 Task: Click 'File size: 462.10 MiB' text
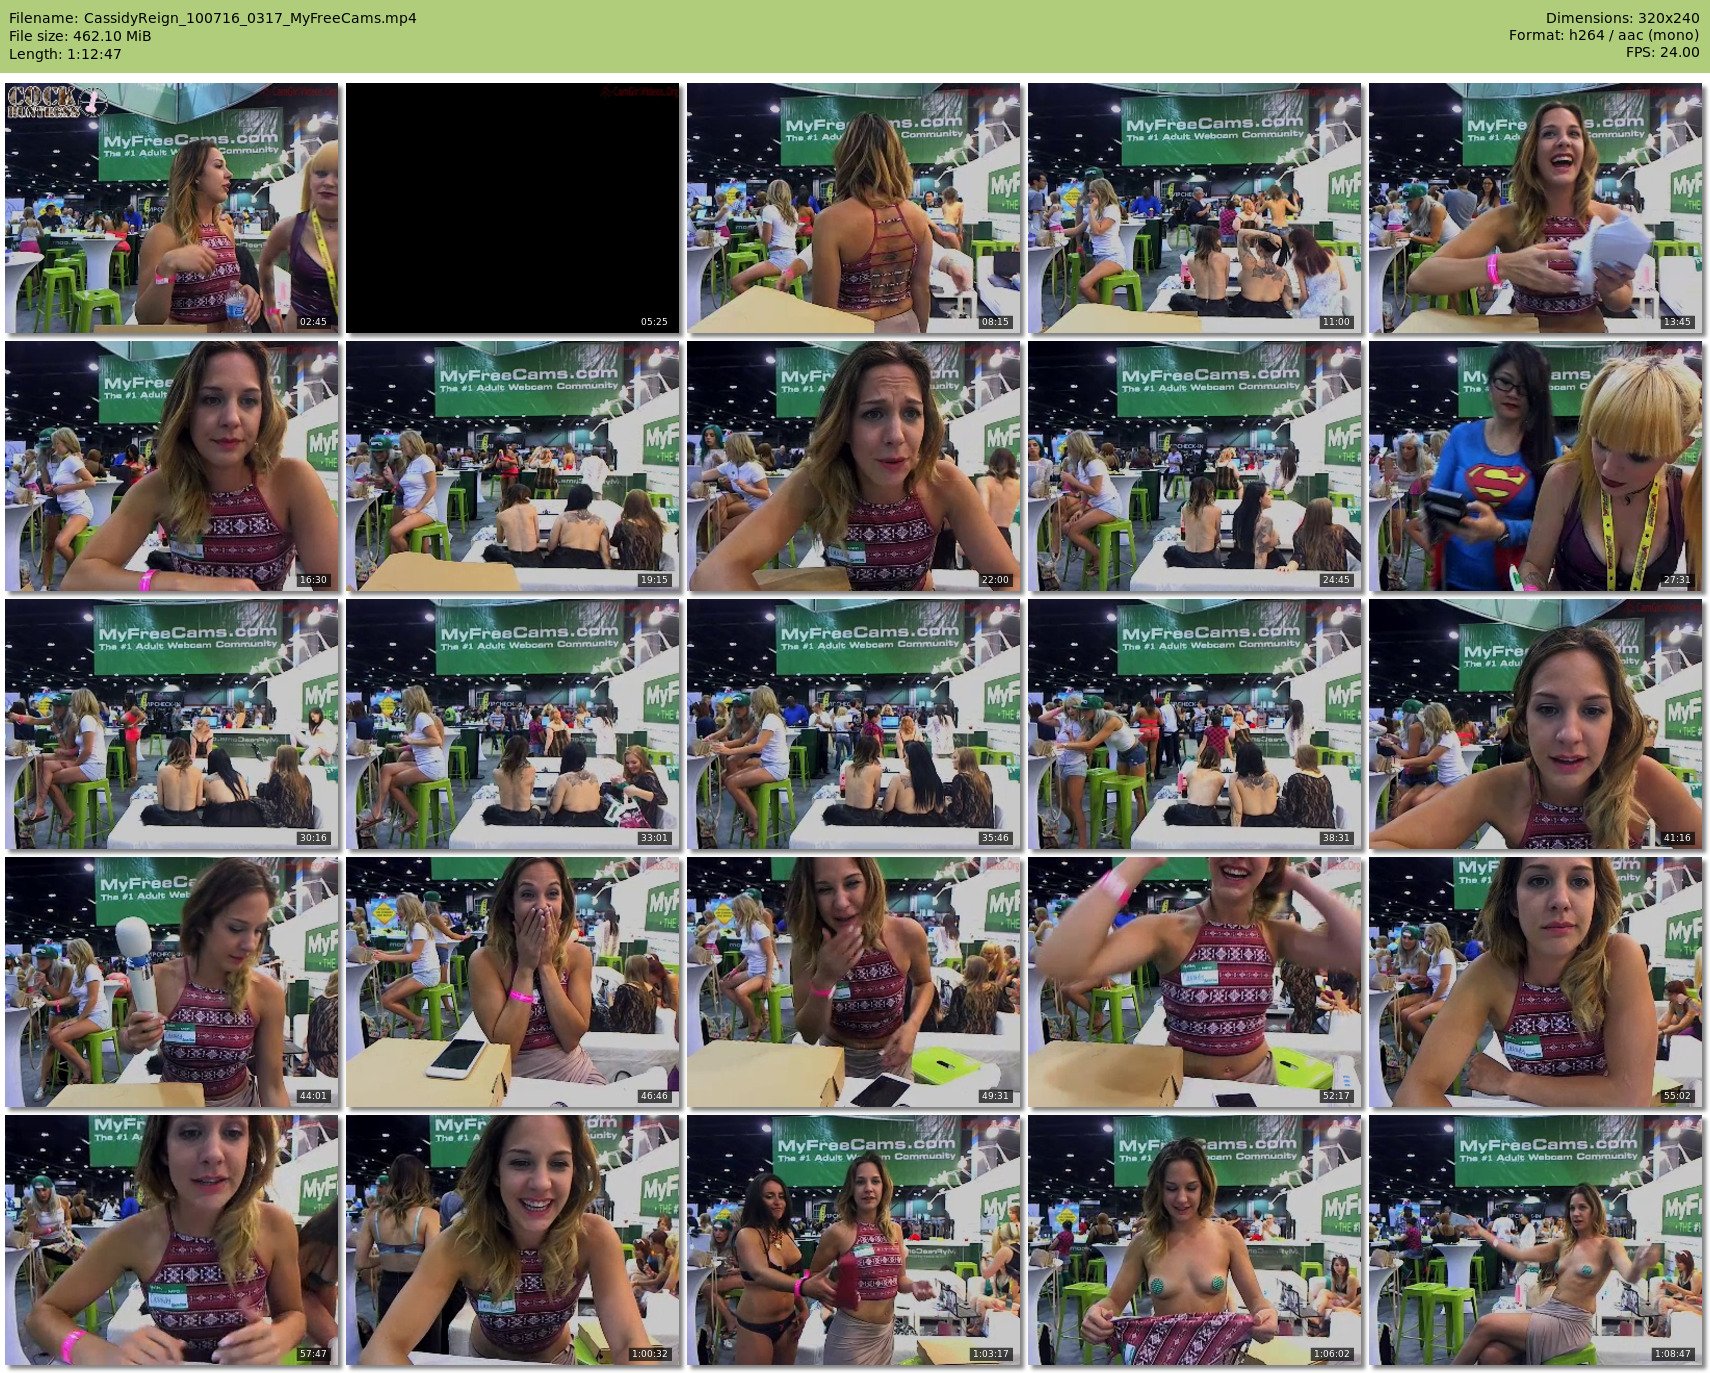point(80,36)
